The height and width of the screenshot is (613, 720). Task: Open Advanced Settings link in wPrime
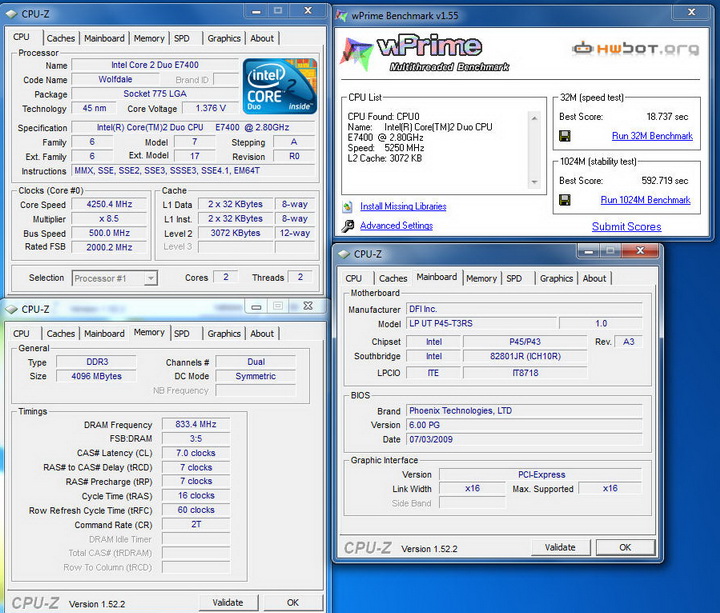coord(396,226)
